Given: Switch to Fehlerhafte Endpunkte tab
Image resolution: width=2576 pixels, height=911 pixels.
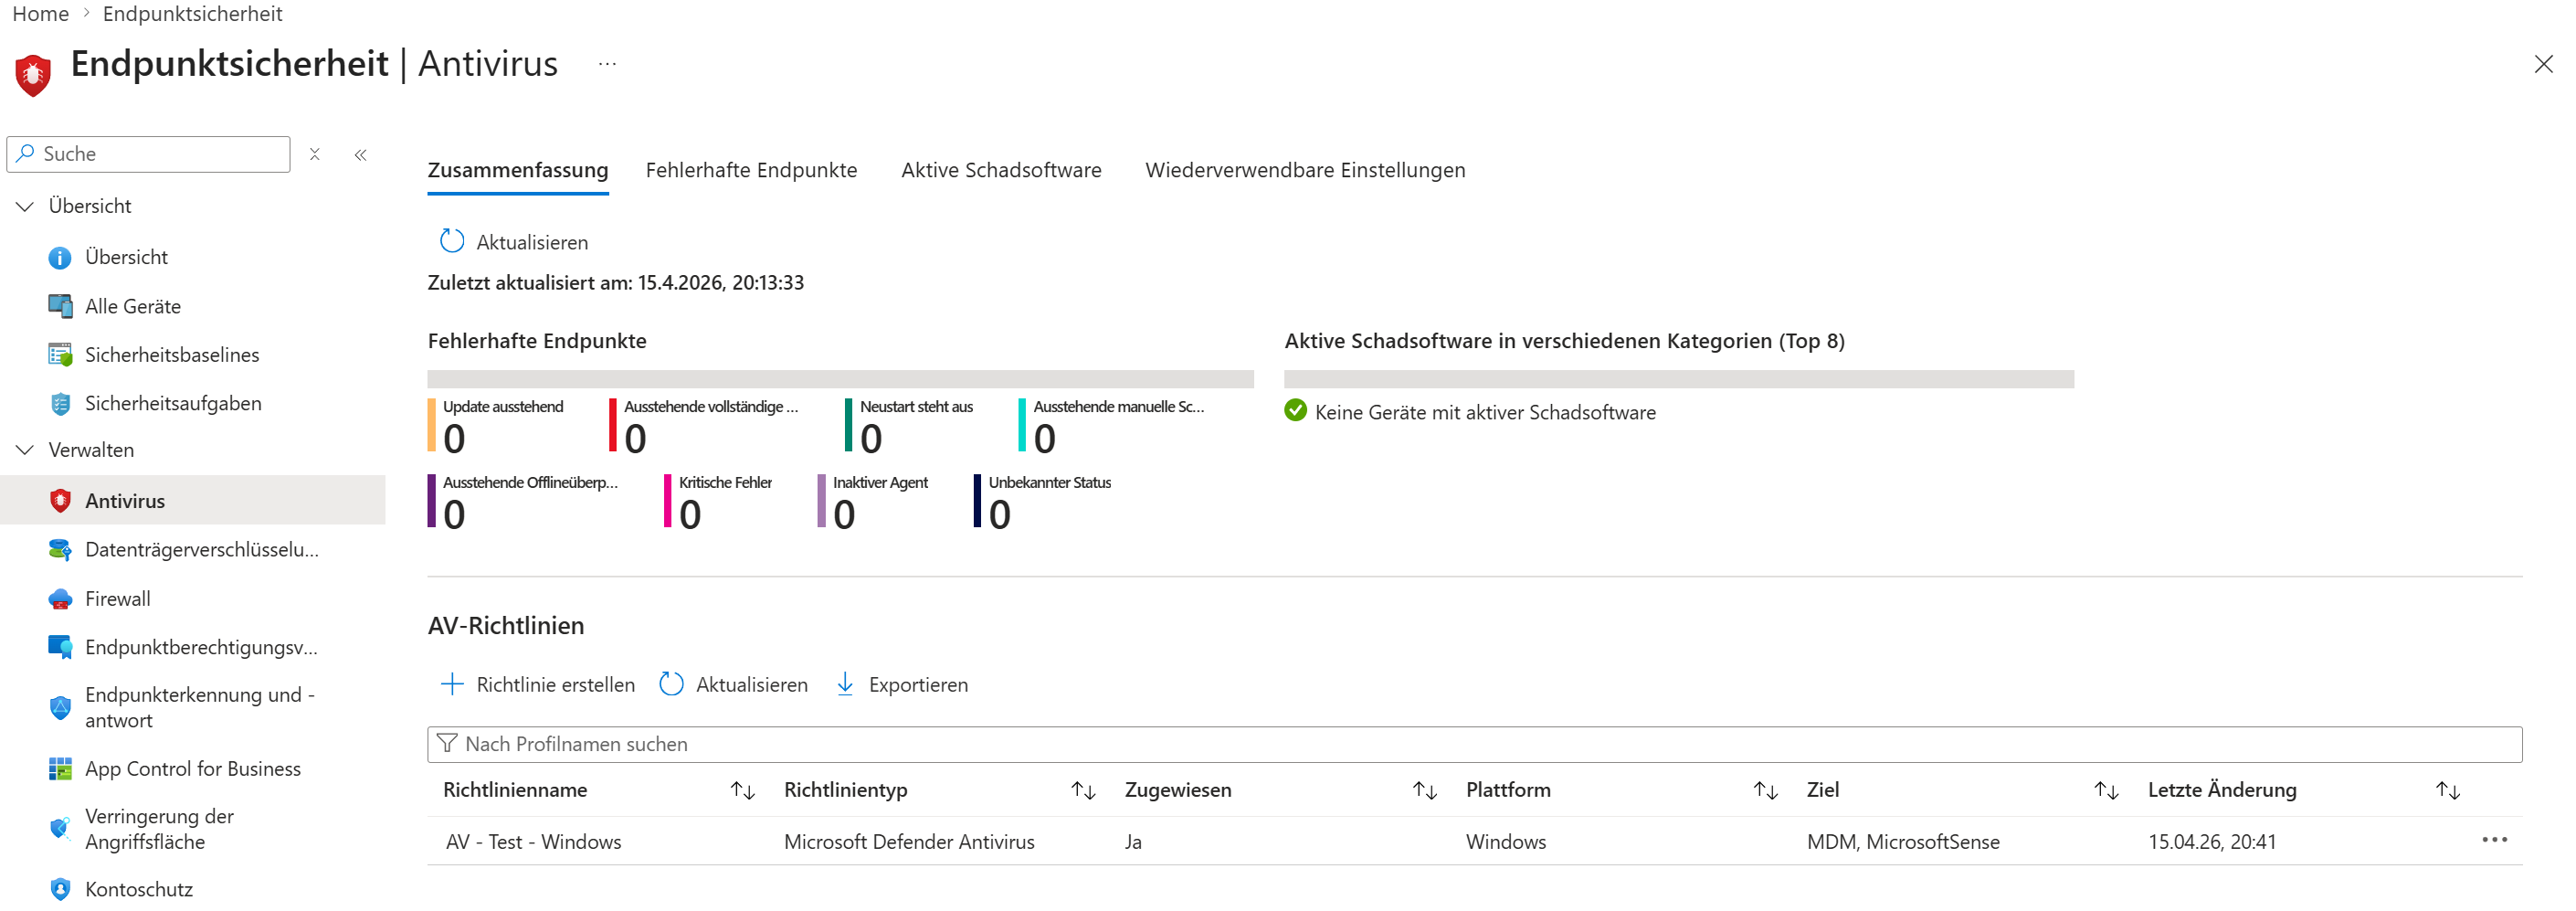Looking at the screenshot, I should (x=751, y=170).
